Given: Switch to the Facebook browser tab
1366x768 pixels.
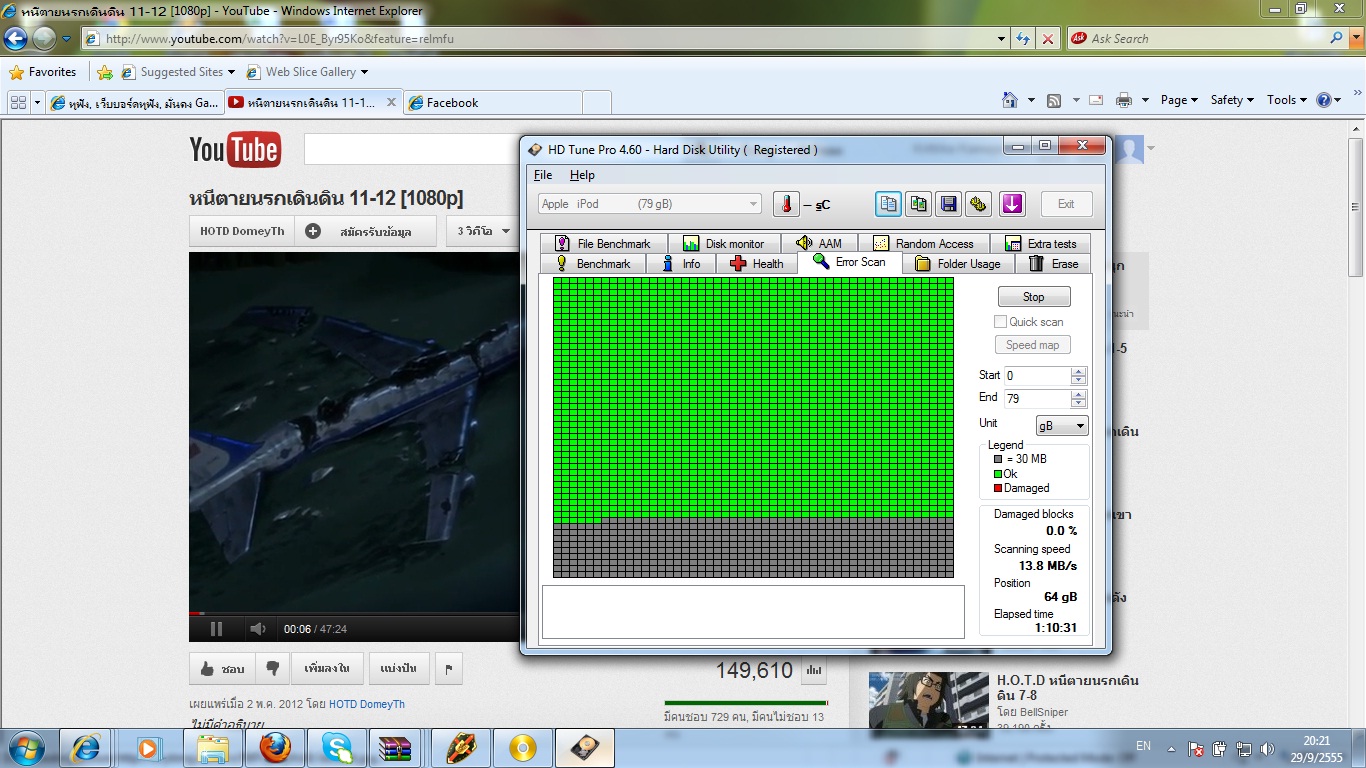Looking at the screenshot, I should 493,102.
